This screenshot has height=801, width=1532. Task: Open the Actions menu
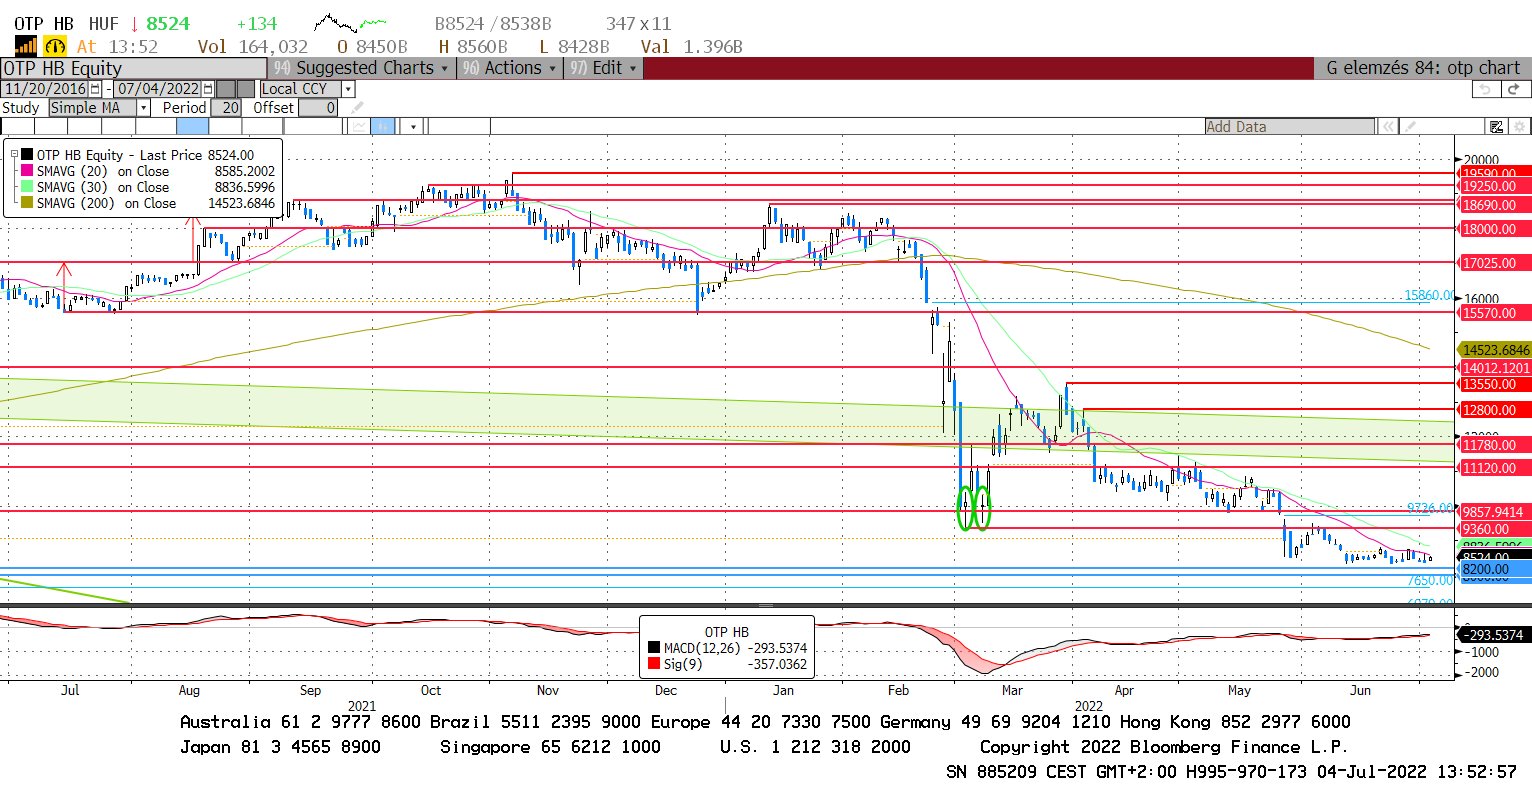[511, 68]
